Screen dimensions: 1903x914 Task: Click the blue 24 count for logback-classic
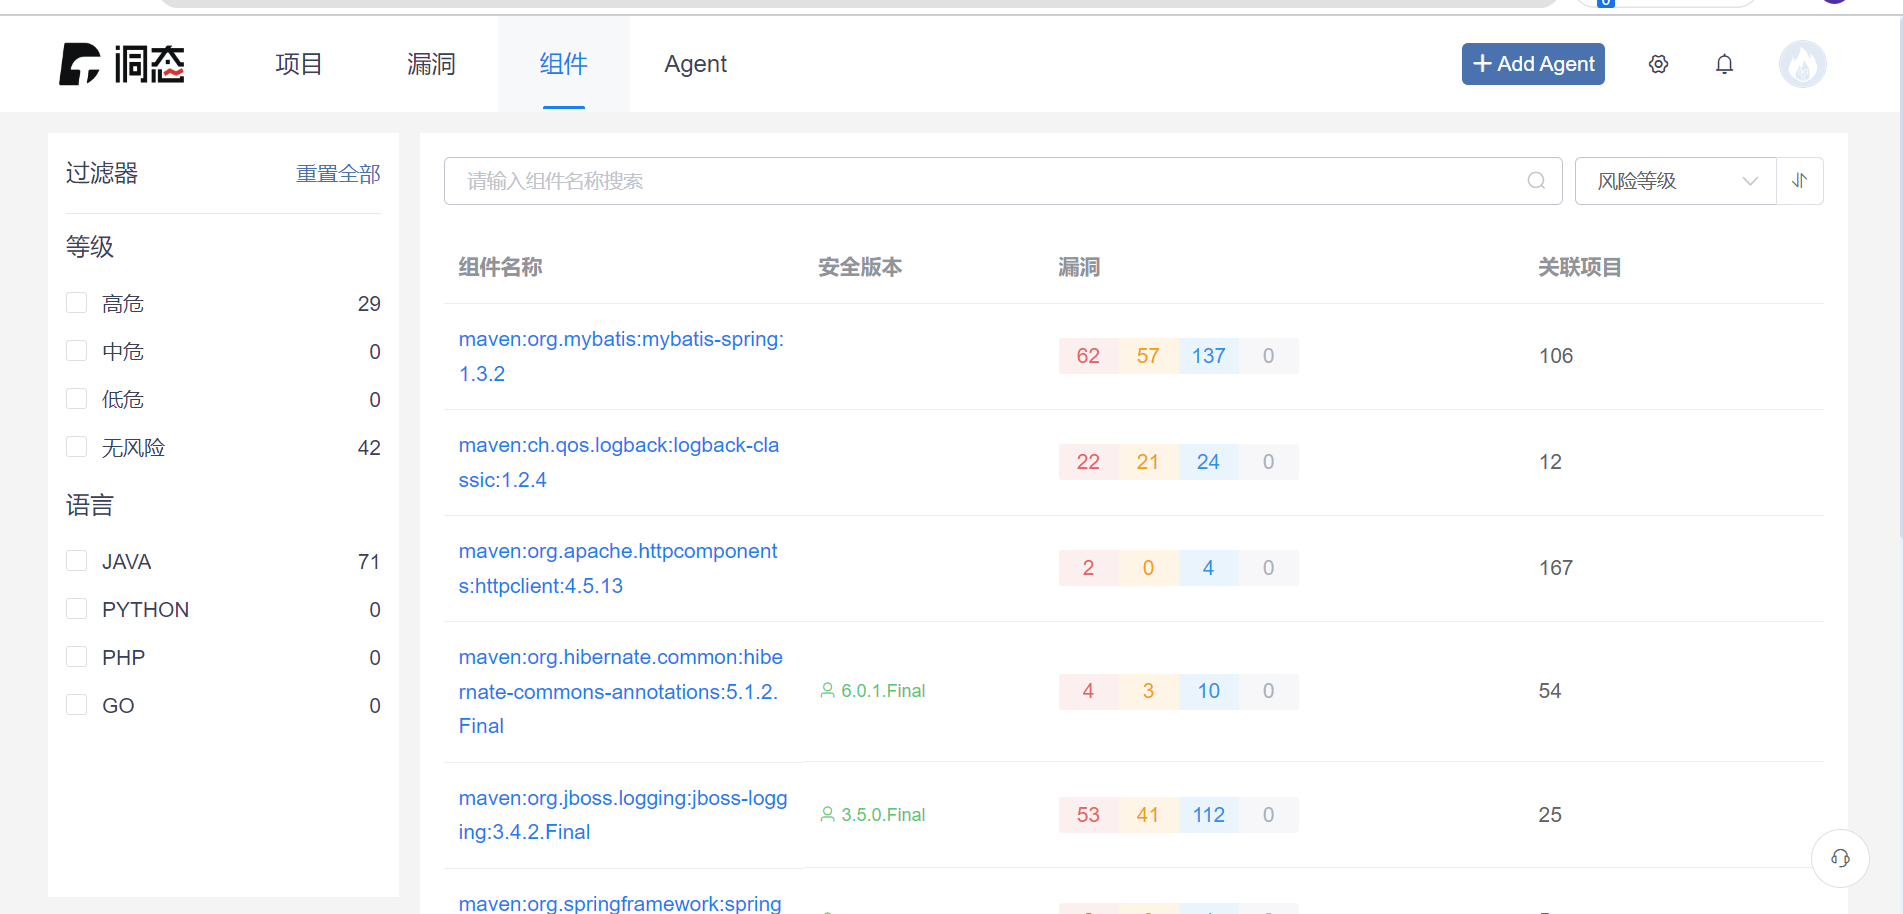pyautogui.click(x=1208, y=462)
